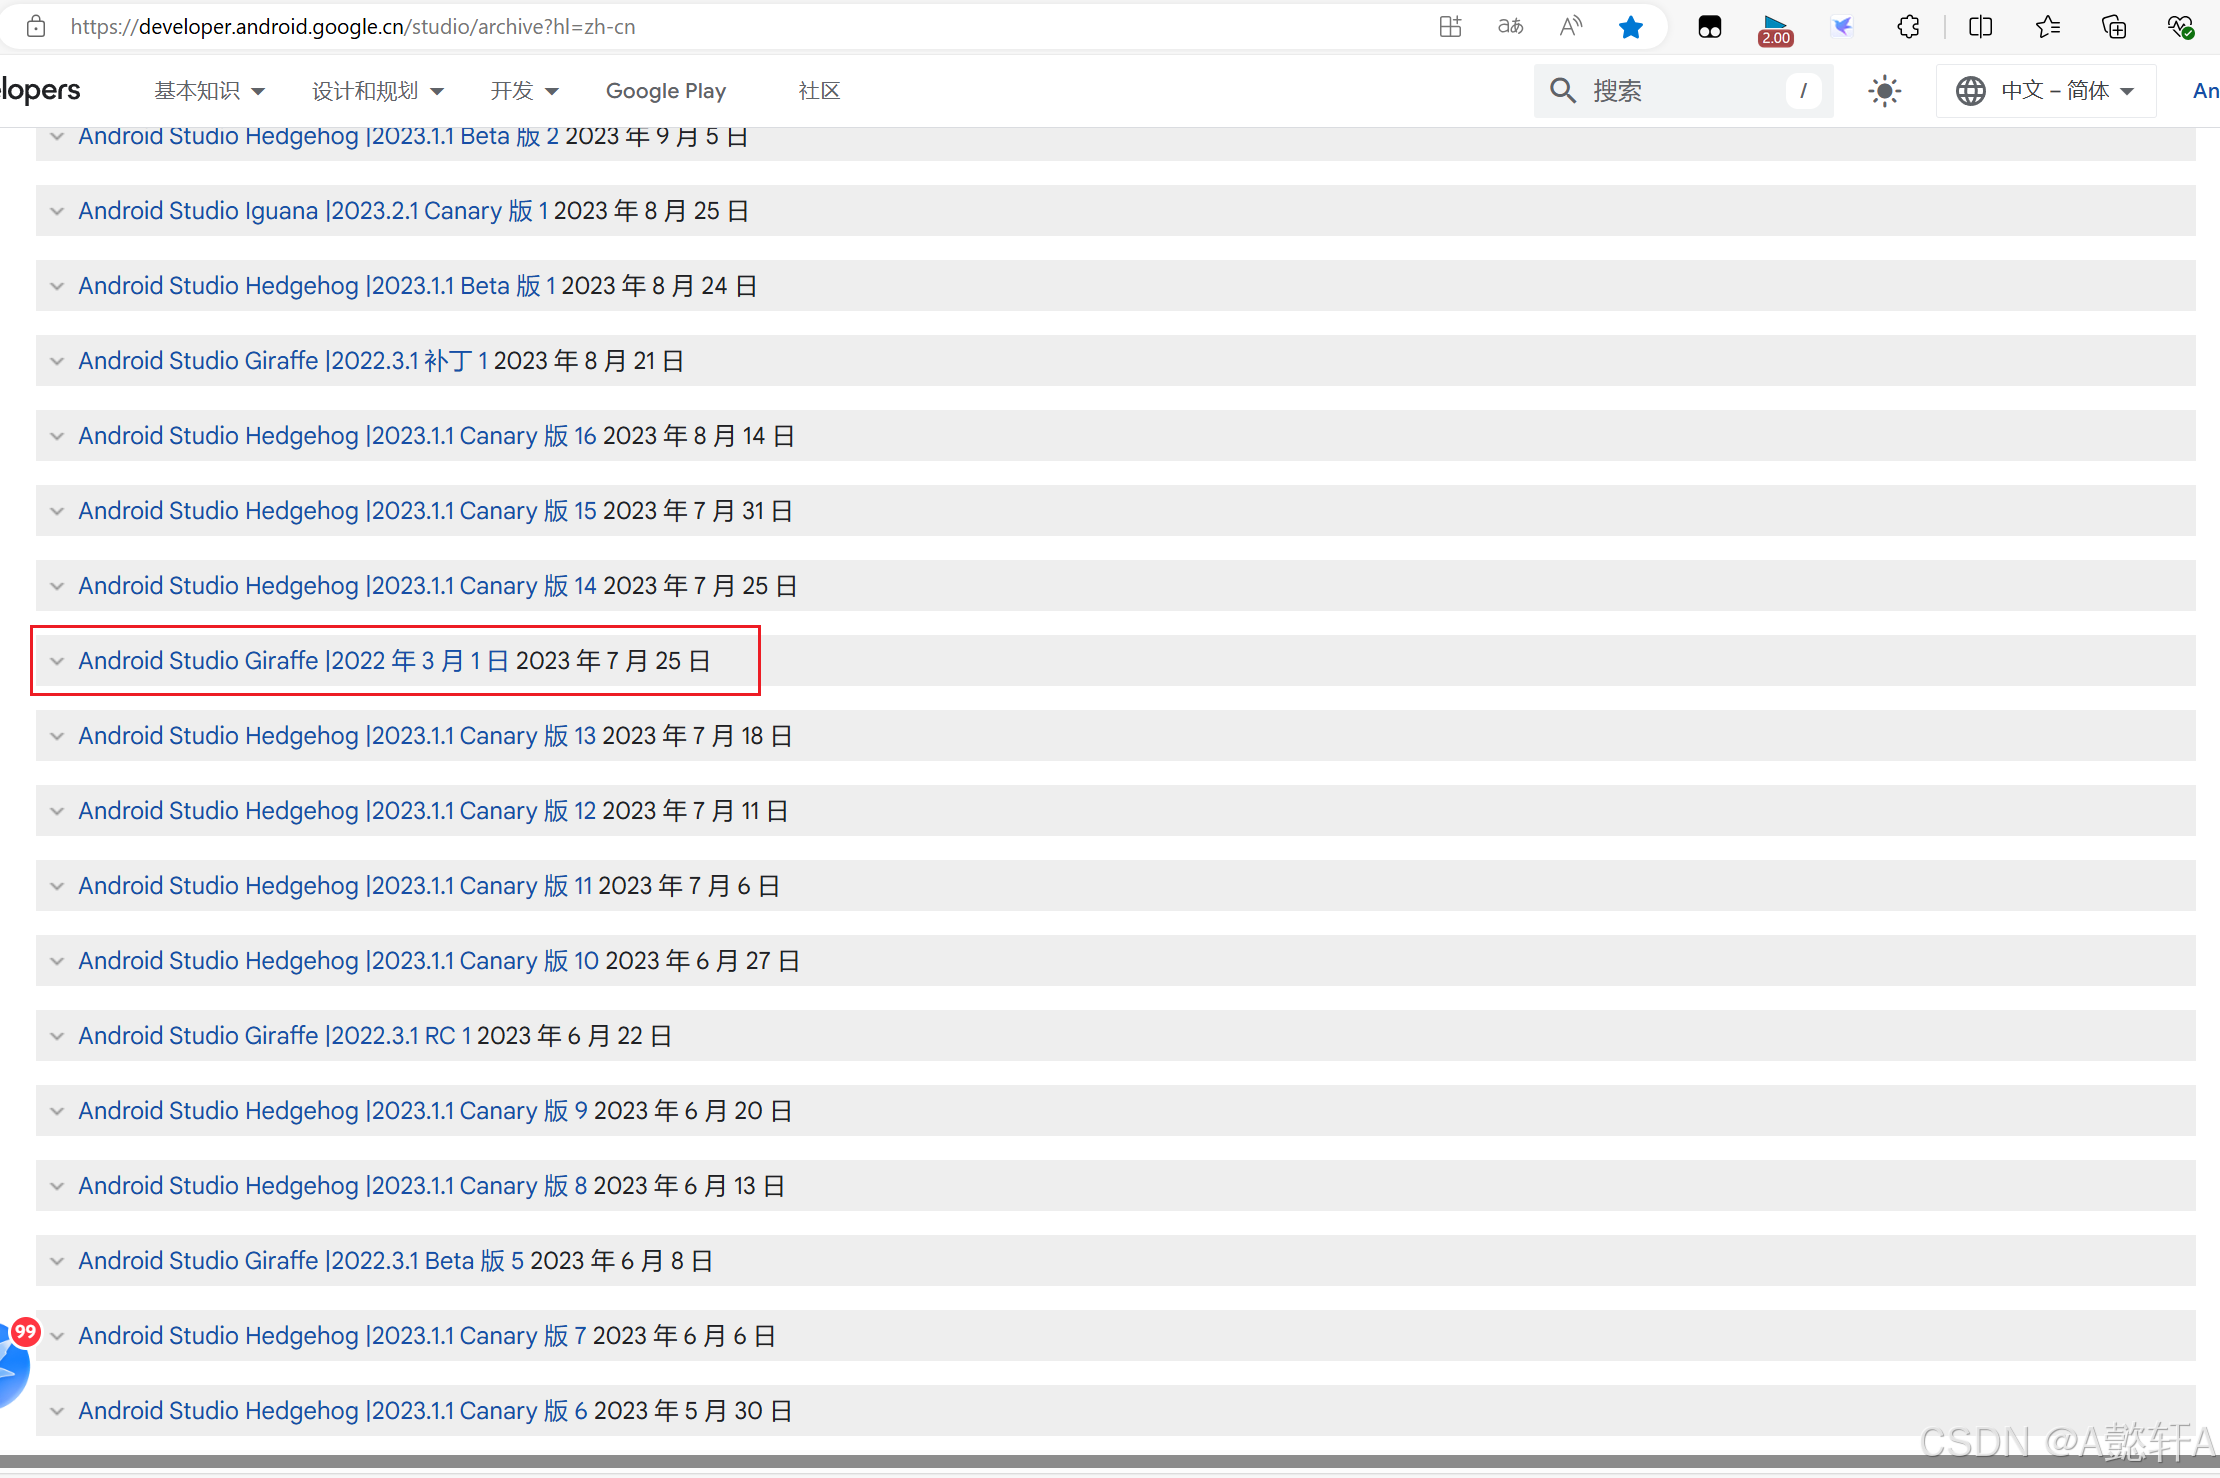Open the 基本知识 dropdown menu
This screenshot has height=1478, width=2220.
[209, 91]
